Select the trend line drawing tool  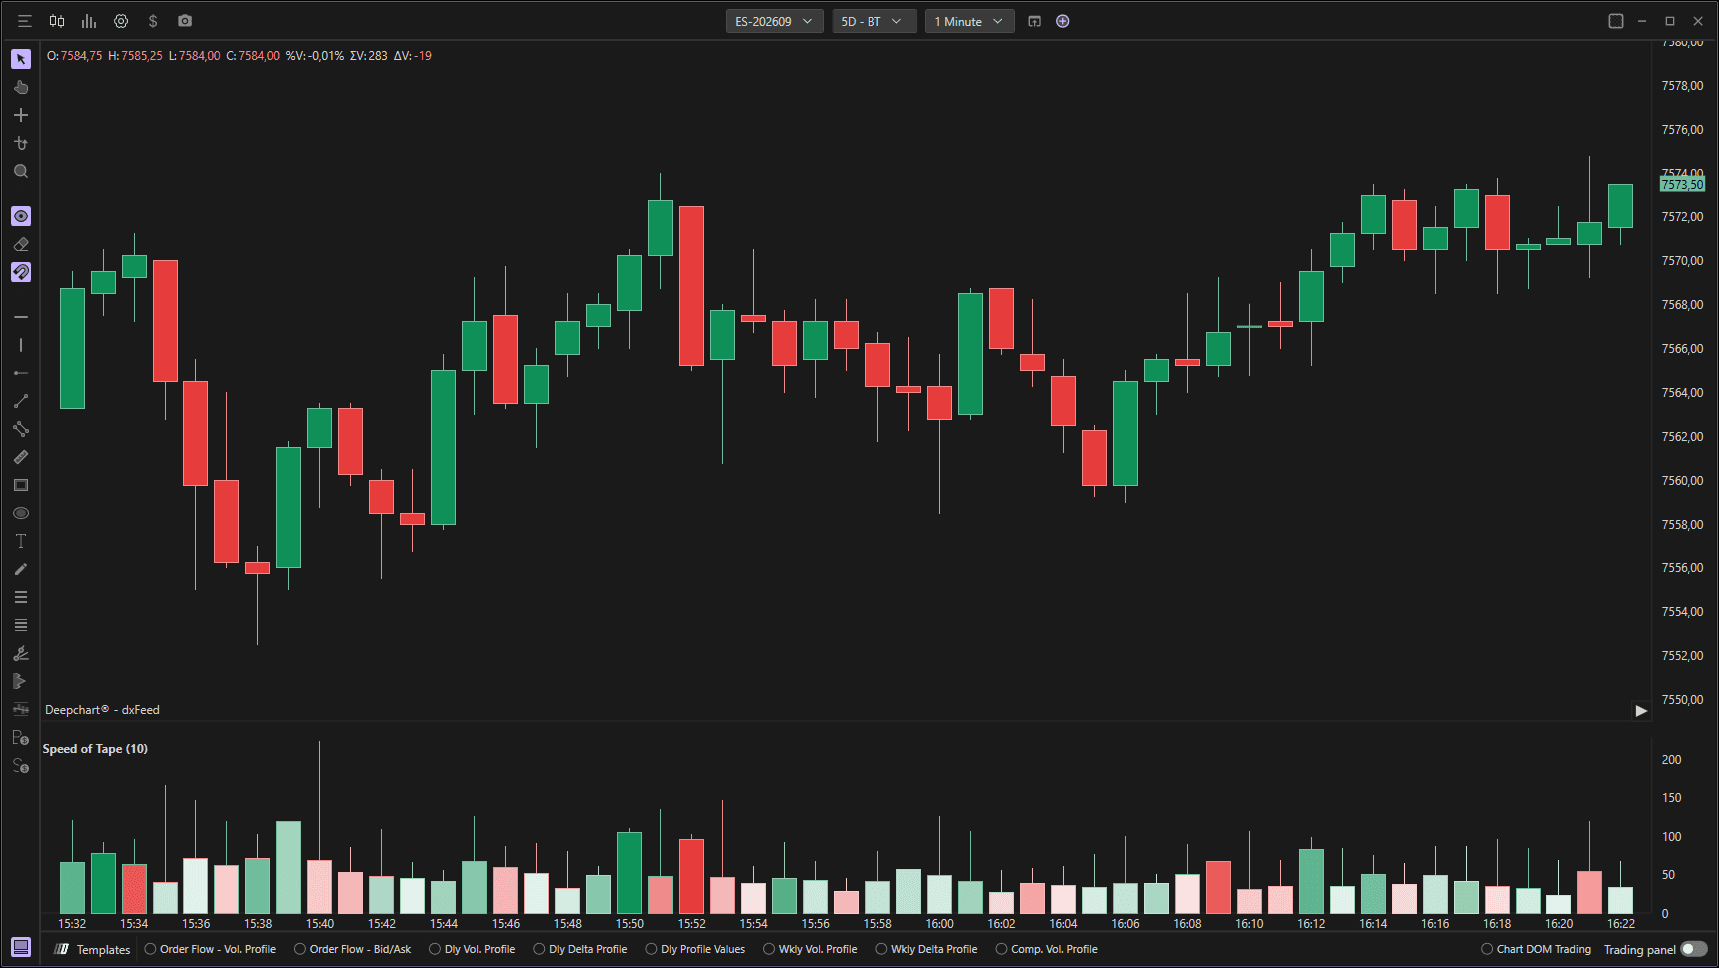pyautogui.click(x=21, y=401)
